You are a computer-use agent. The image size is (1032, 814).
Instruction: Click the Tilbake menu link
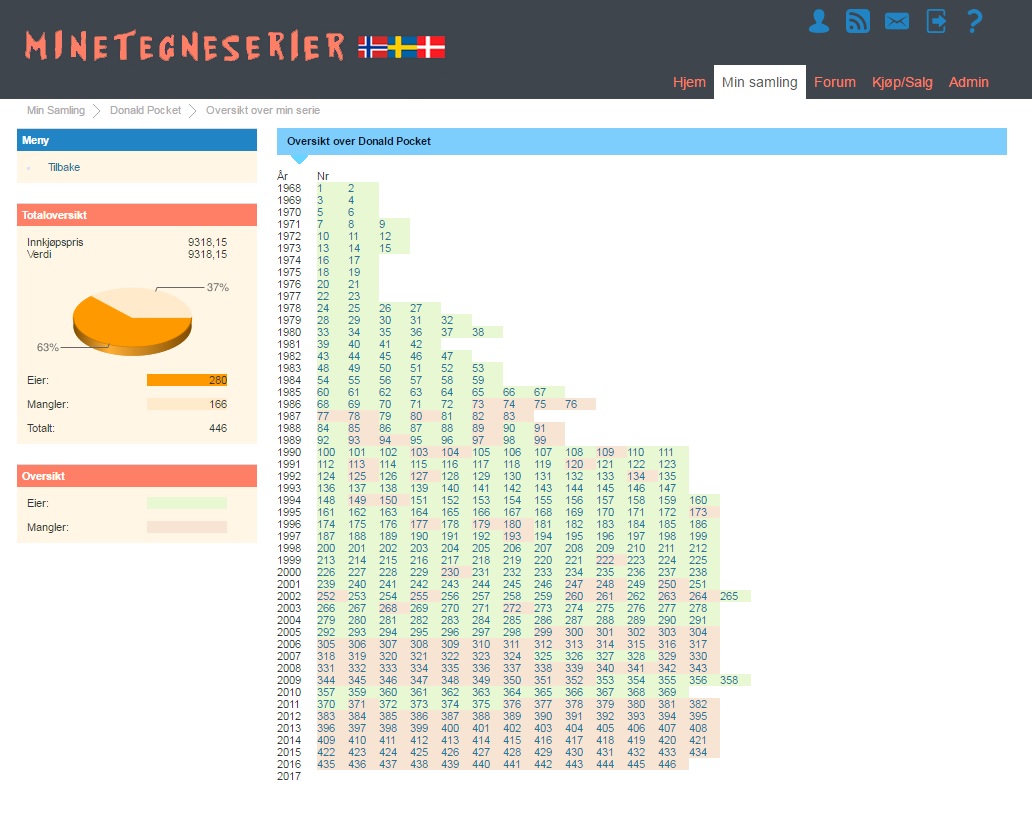coord(64,167)
